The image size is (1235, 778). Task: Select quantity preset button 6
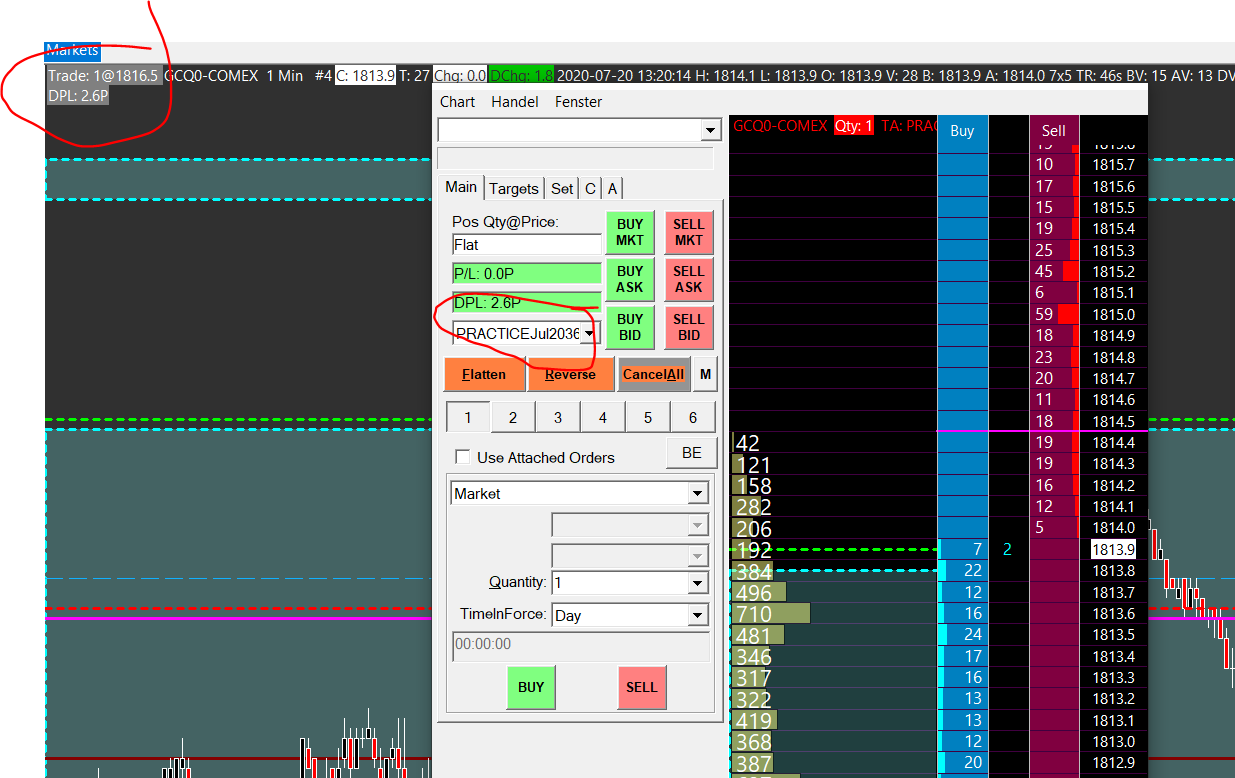click(692, 418)
